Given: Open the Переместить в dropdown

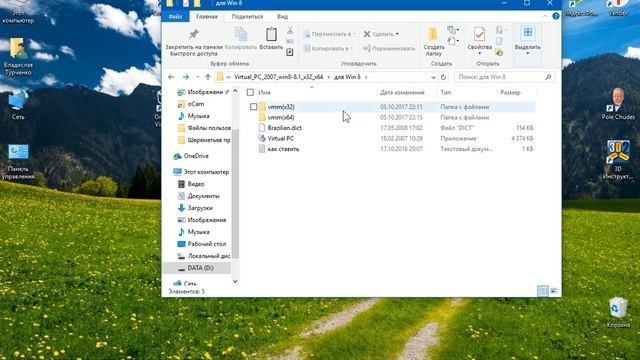Looking at the screenshot, I should tap(329, 34).
